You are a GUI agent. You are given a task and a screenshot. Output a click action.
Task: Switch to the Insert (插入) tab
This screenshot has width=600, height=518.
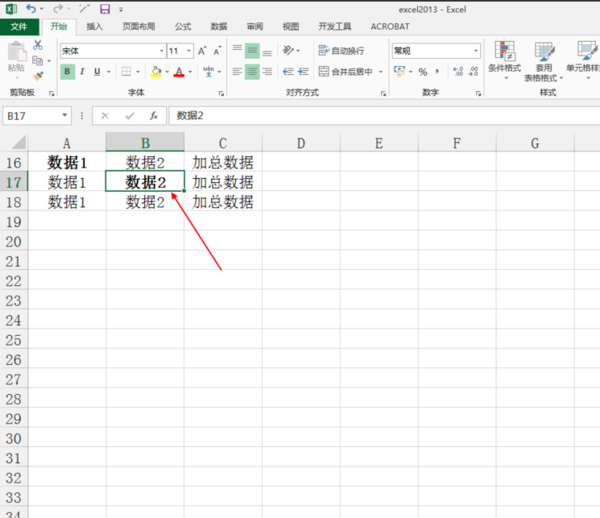click(x=95, y=26)
